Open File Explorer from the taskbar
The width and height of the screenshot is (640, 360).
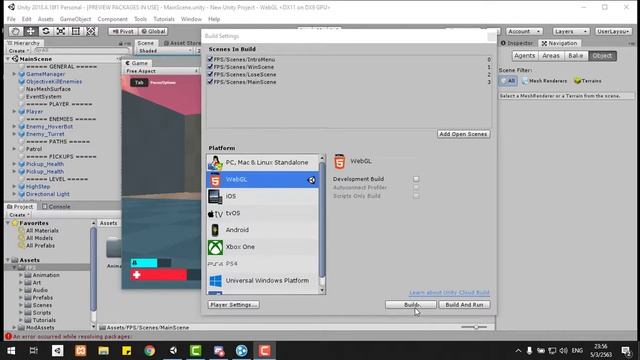tap(103, 351)
